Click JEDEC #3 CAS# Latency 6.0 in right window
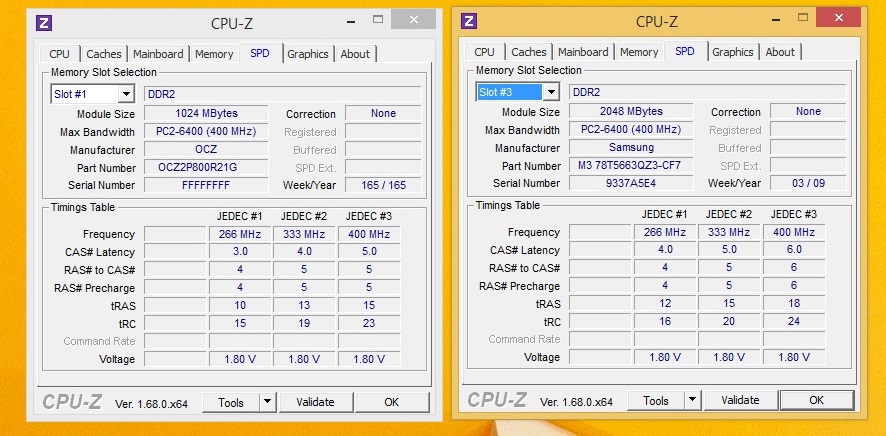 (x=794, y=249)
